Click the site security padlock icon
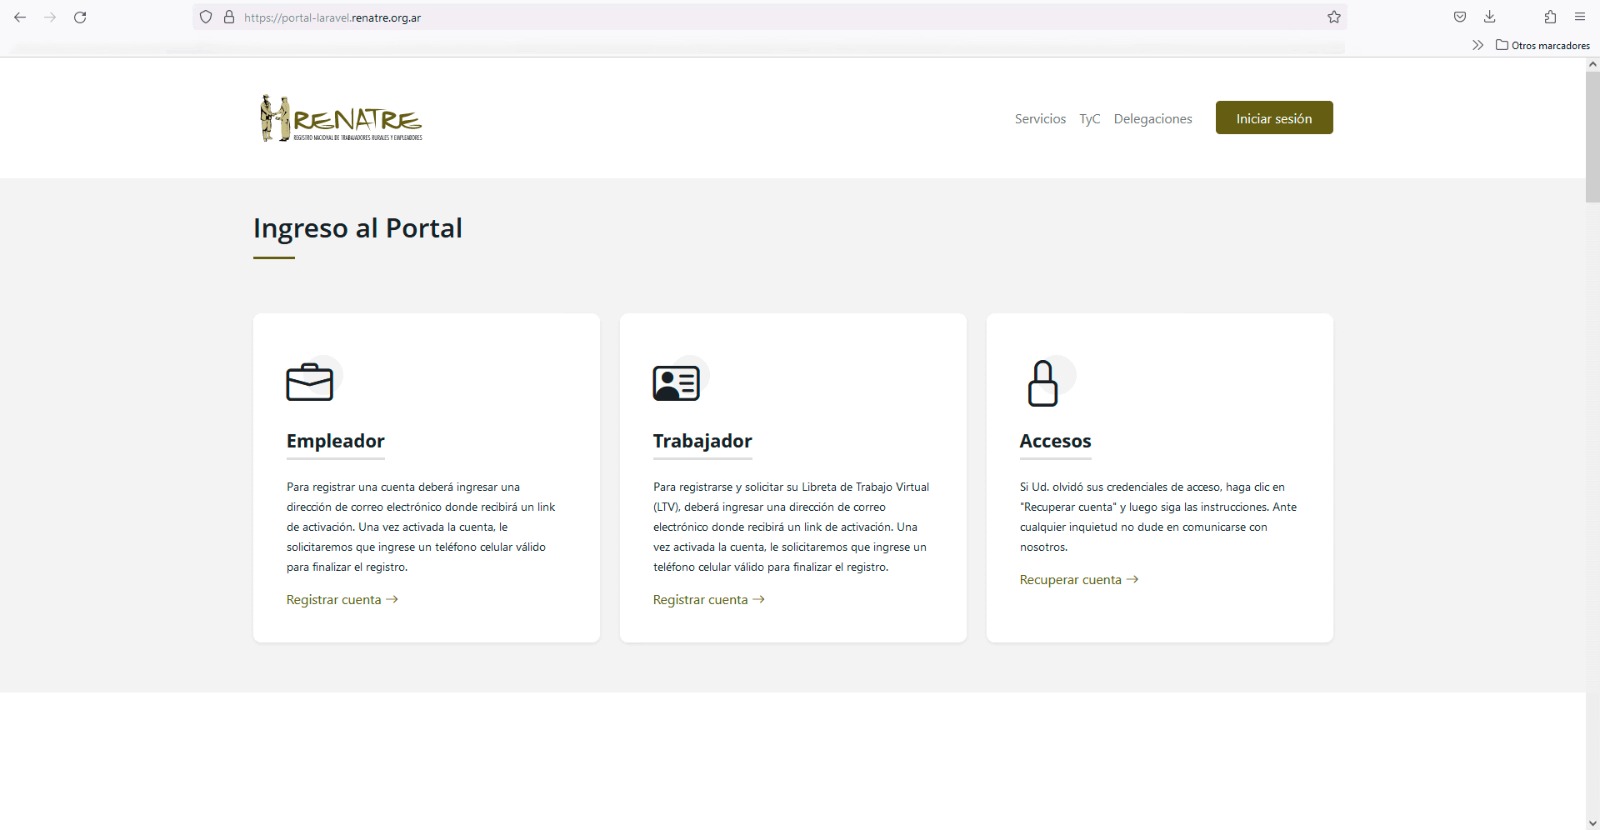 click(x=229, y=17)
